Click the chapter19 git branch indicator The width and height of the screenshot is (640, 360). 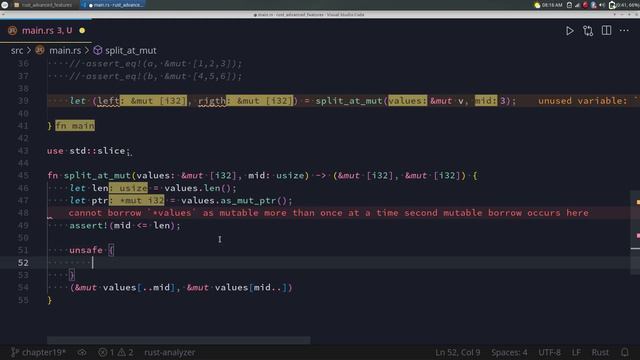tap(39, 352)
